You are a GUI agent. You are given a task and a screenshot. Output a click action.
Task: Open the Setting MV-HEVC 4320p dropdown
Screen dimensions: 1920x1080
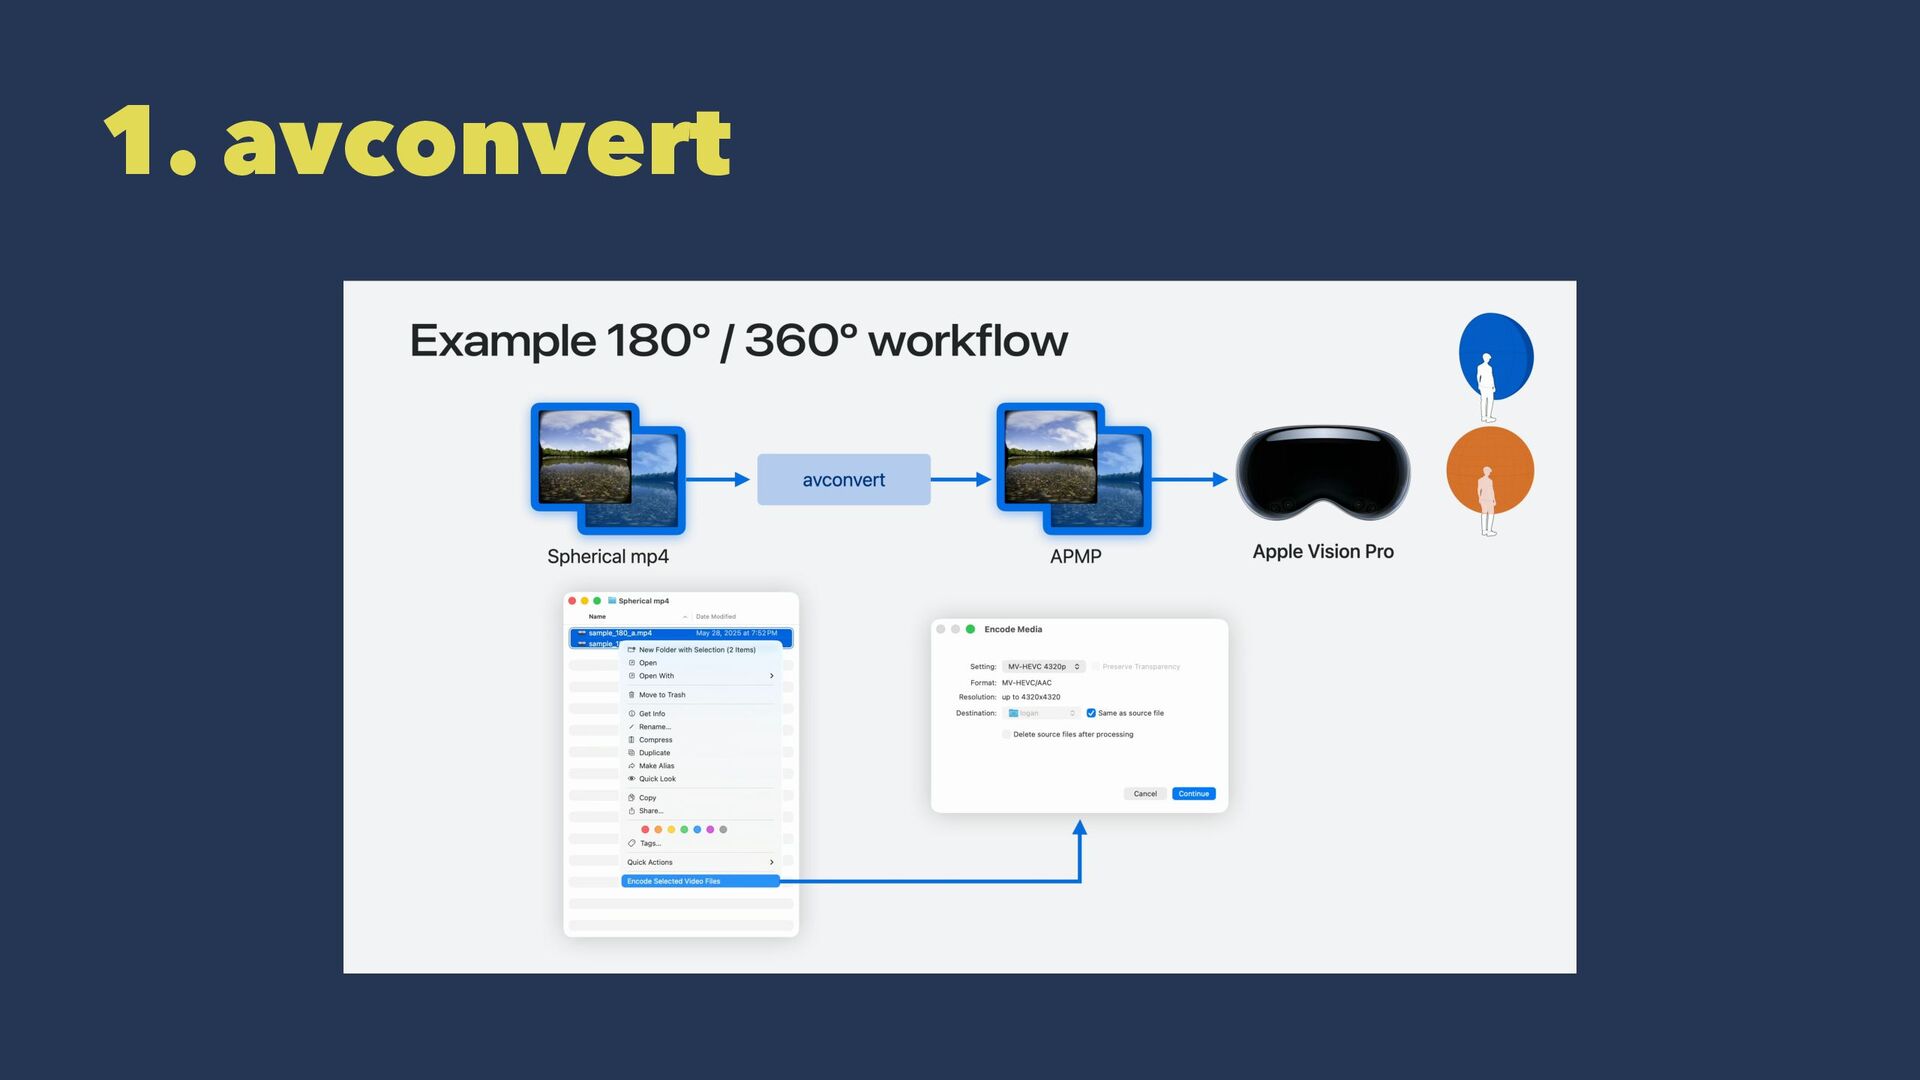point(1043,666)
